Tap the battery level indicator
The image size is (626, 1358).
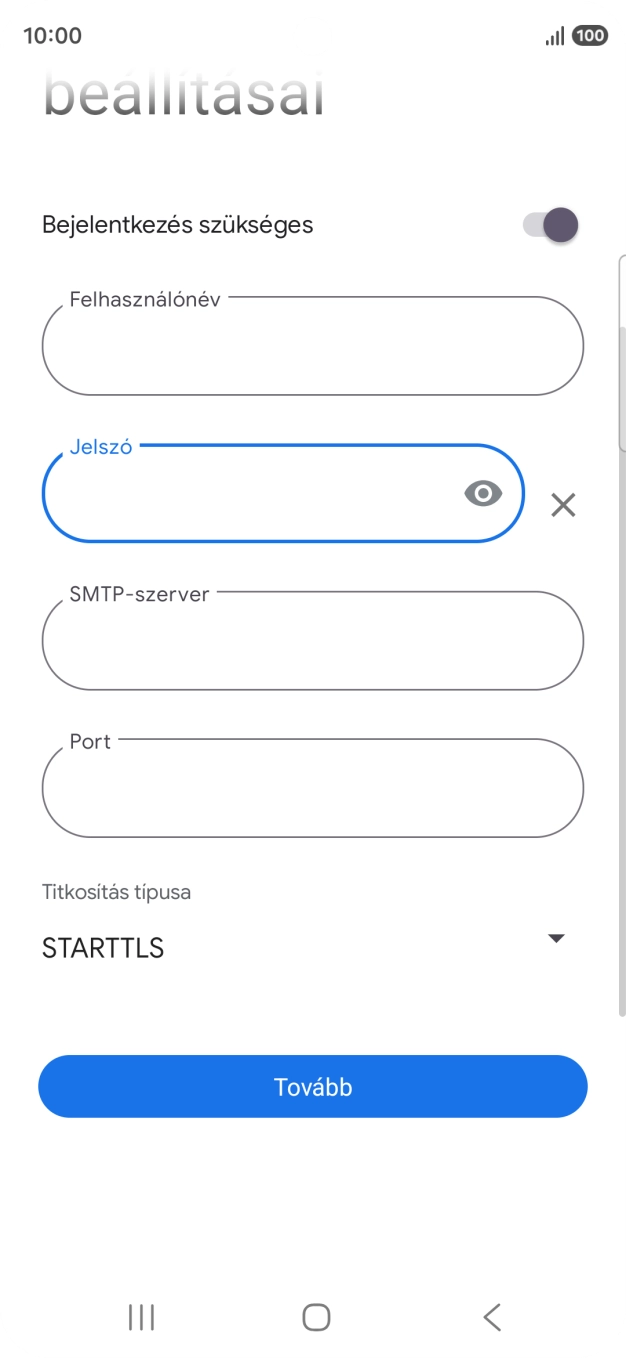[589, 34]
